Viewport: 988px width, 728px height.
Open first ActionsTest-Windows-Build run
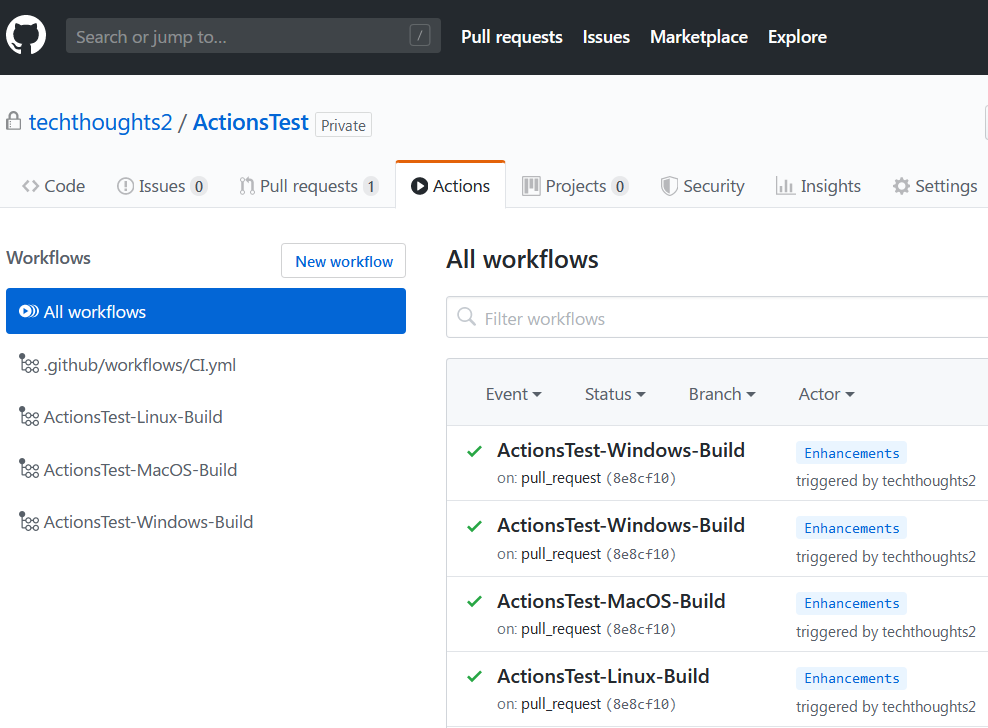click(x=621, y=450)
